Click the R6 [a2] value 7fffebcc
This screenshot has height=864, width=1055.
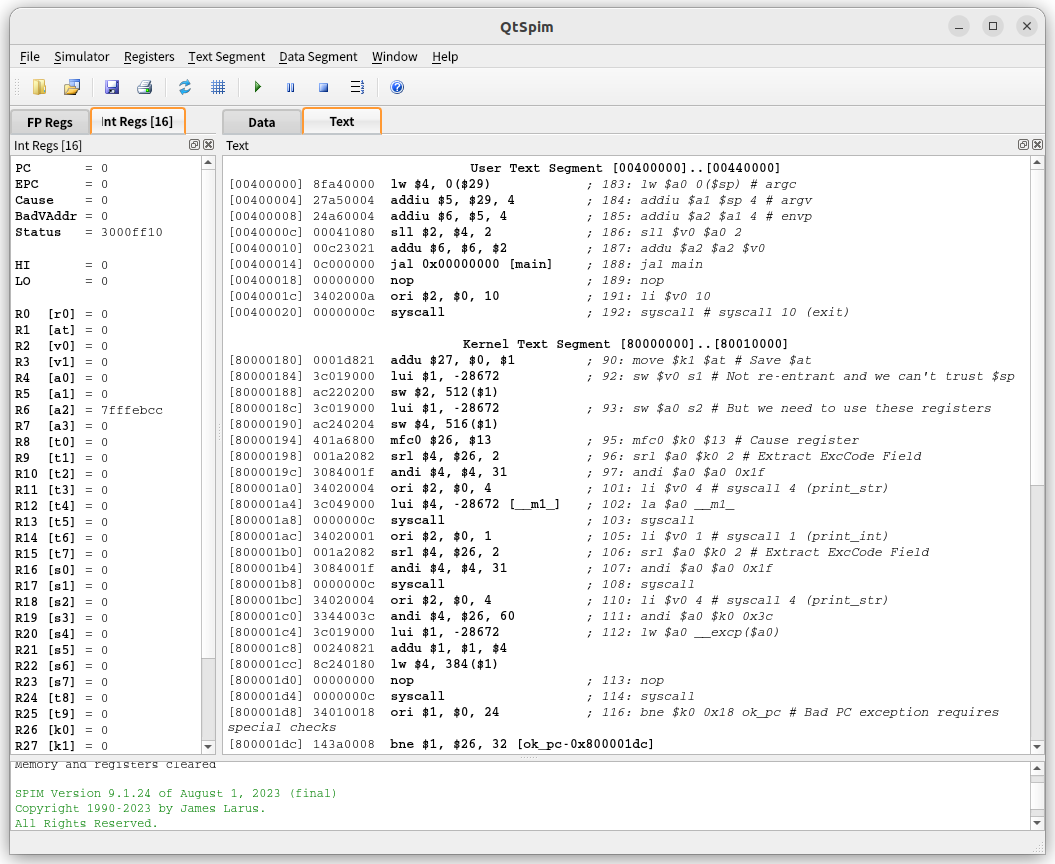(x=132, y=410)
